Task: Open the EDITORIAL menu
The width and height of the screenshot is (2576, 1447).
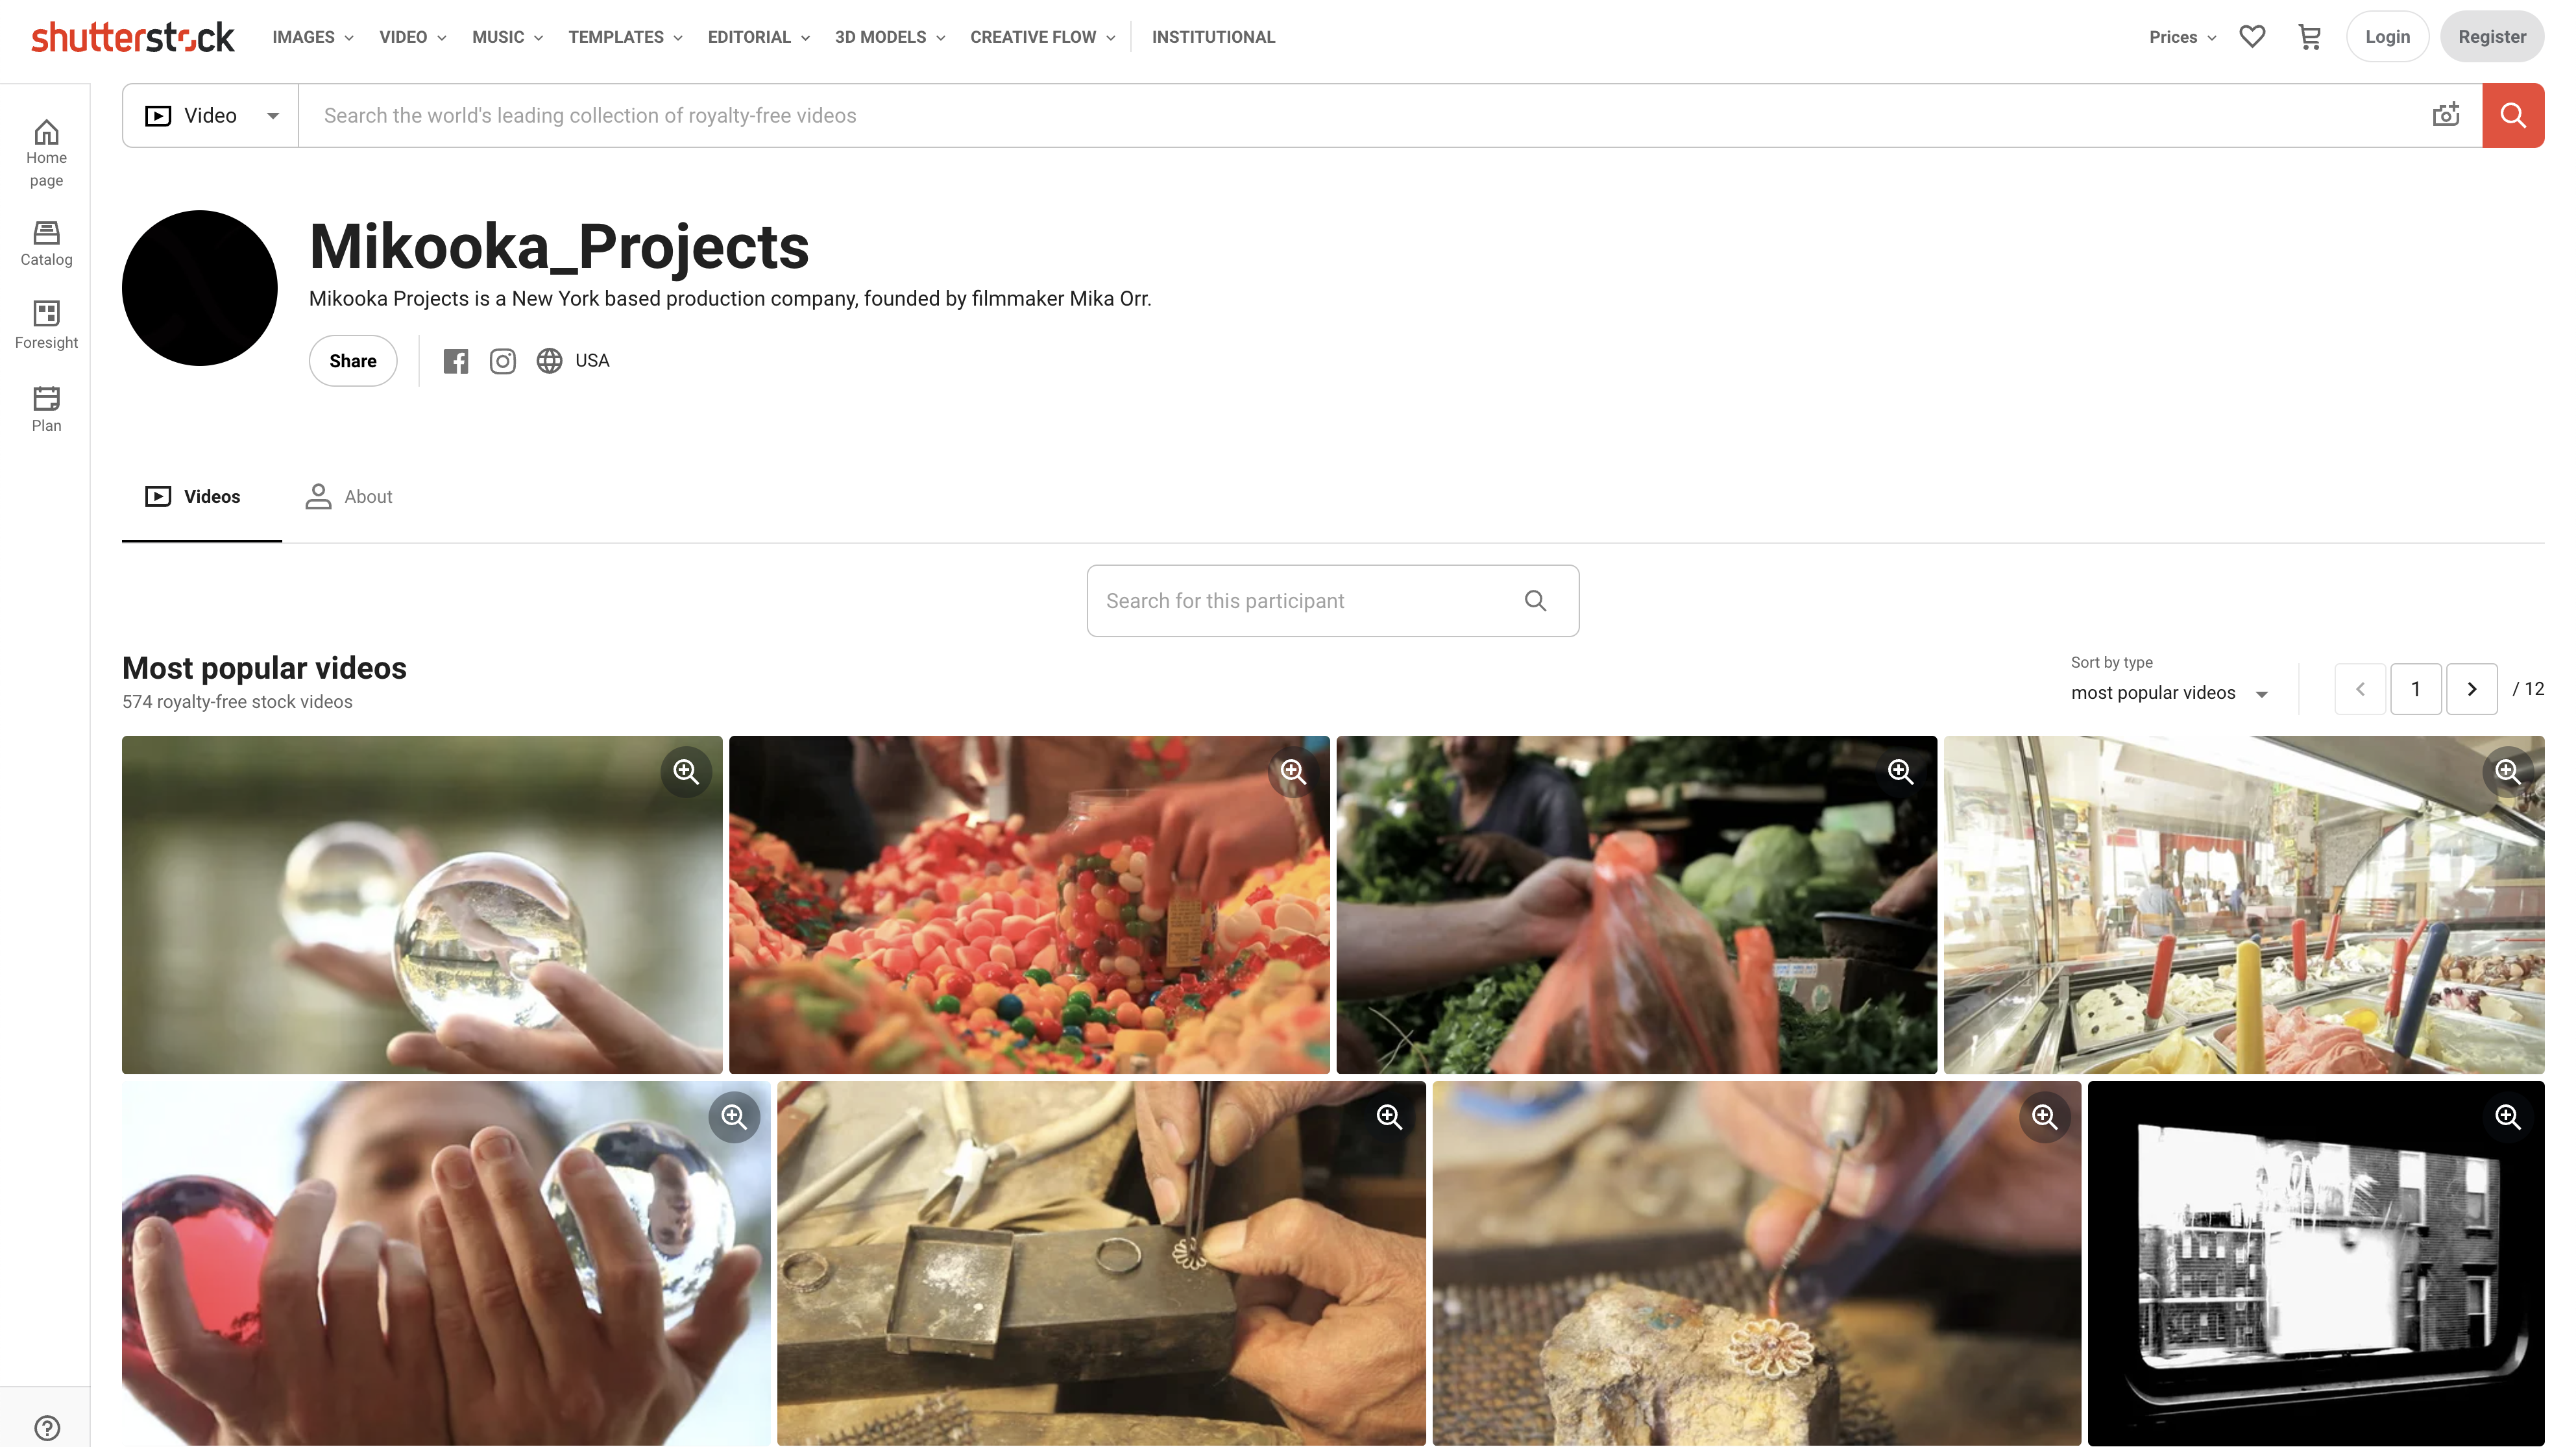Action: point(758,37)
